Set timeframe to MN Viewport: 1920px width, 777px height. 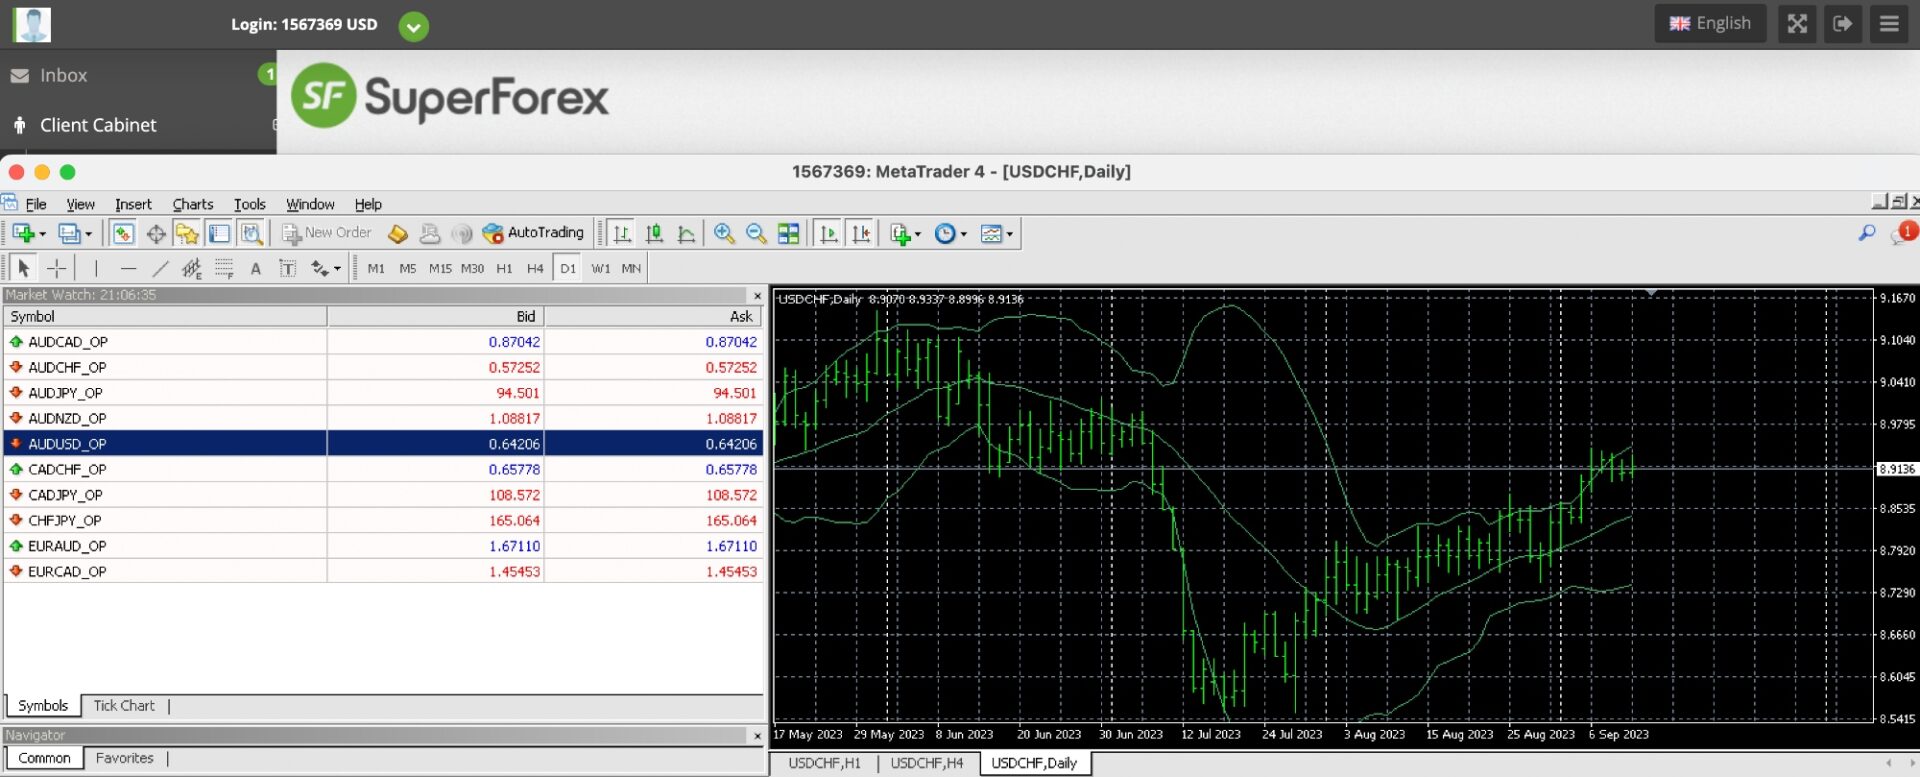click(x=631, y=268)
